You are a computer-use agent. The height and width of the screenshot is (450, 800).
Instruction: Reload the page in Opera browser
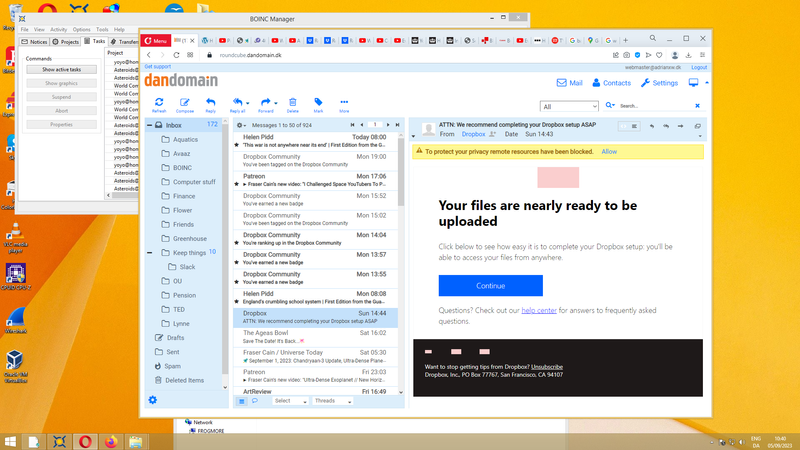pyautogui.click(x=176, y=55)
